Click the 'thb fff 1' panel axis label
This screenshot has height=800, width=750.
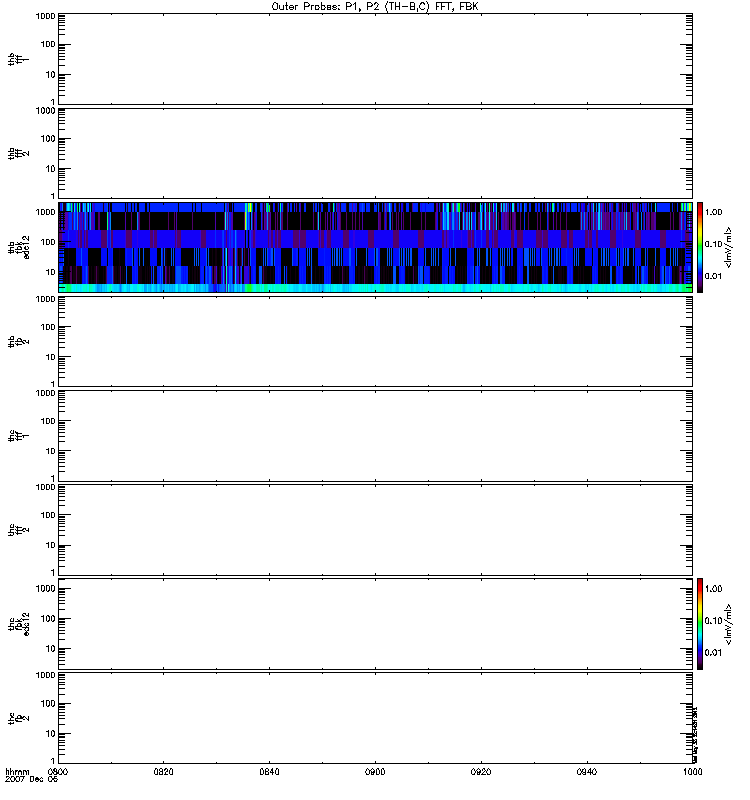tap(18, 59)
